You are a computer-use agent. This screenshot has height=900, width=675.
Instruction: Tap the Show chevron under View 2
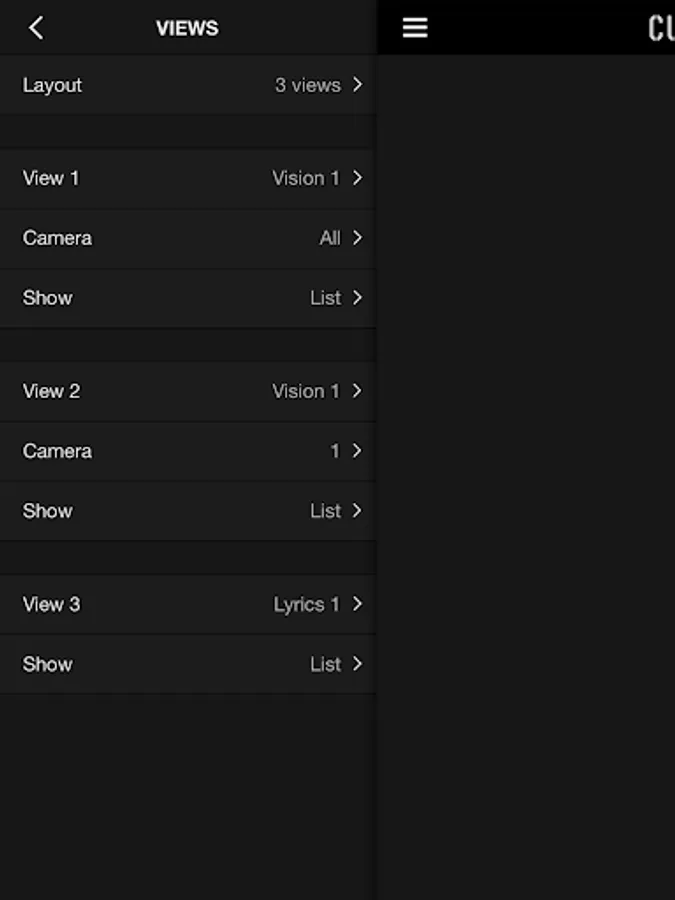[357, 511]
